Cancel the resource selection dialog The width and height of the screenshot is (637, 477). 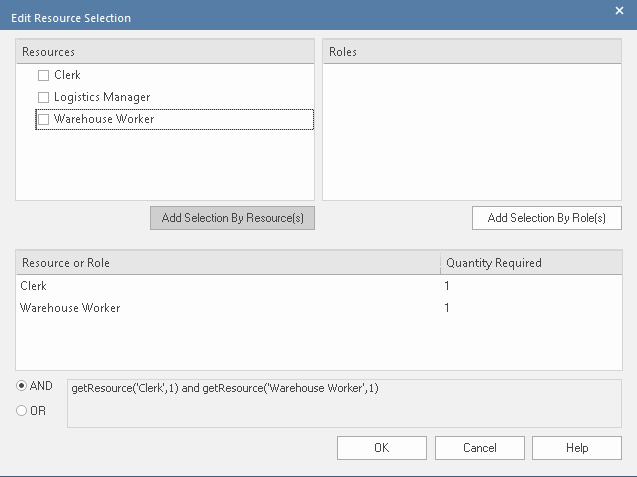(x=479, y=448)
